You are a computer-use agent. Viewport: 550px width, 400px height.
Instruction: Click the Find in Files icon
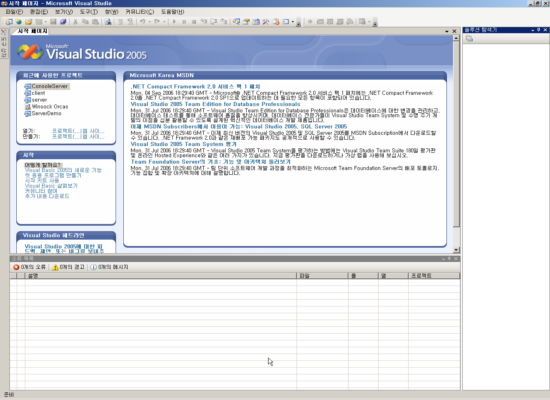pyautogui.click(x=108, y=22)
